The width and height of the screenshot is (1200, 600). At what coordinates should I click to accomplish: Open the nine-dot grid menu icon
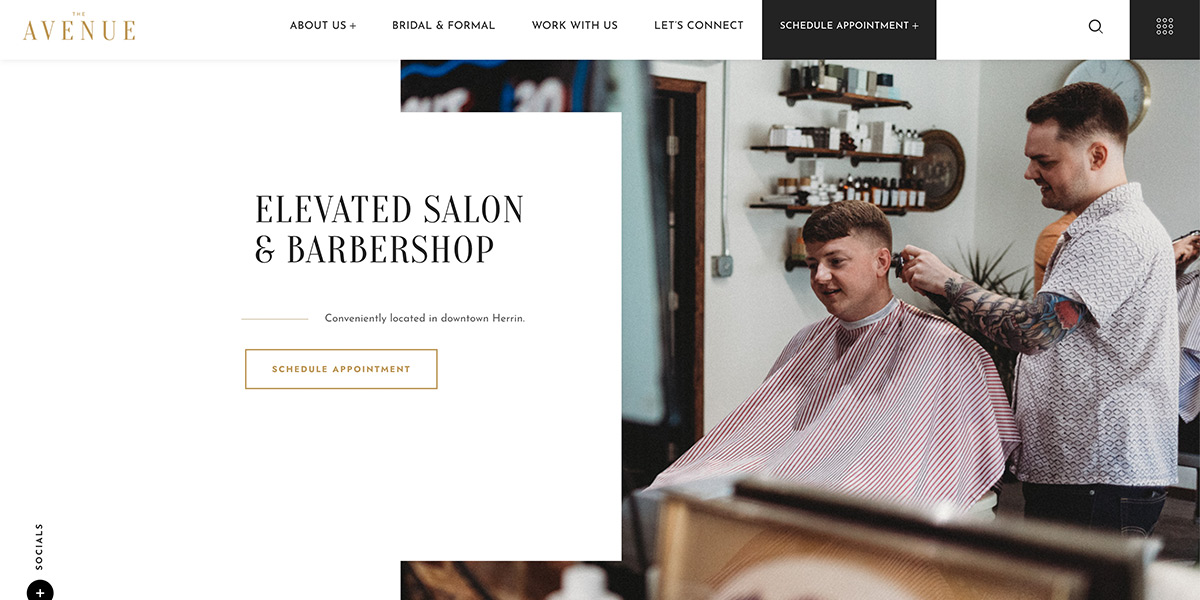[x=1165, y=26]
